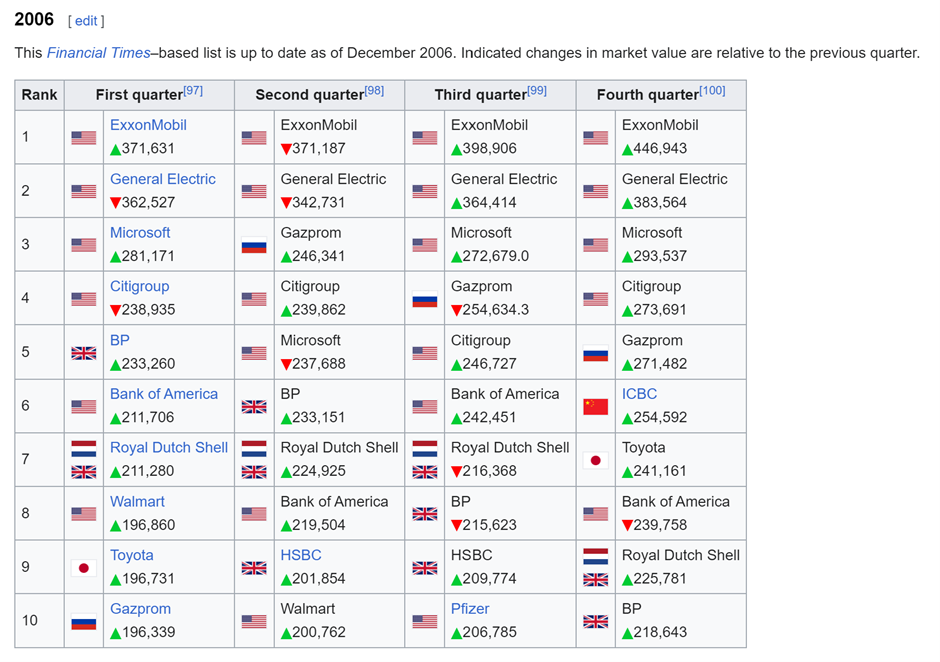Viewport: 940px width, 662px height.
Task: Click the US flag beside the Pfizer link
Action: (425, 621)
